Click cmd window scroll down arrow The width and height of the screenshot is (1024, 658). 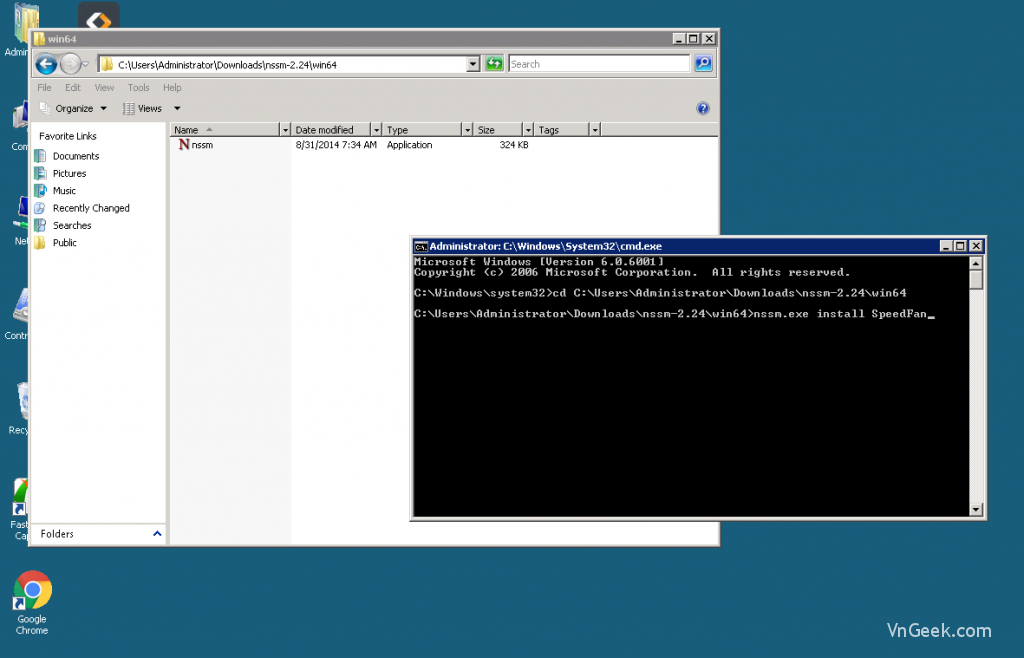tap(976, 509)
